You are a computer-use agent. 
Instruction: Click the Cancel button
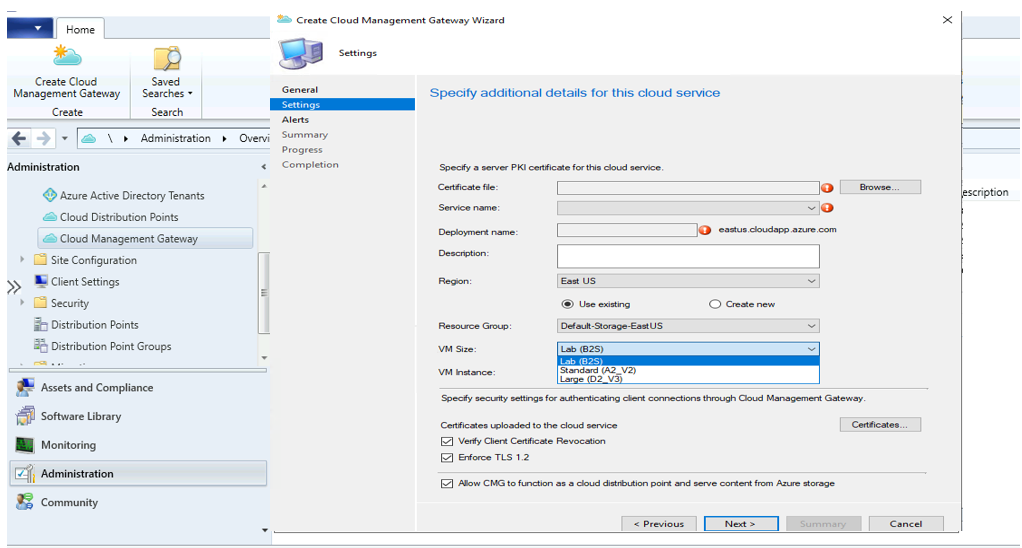point(906,524)
